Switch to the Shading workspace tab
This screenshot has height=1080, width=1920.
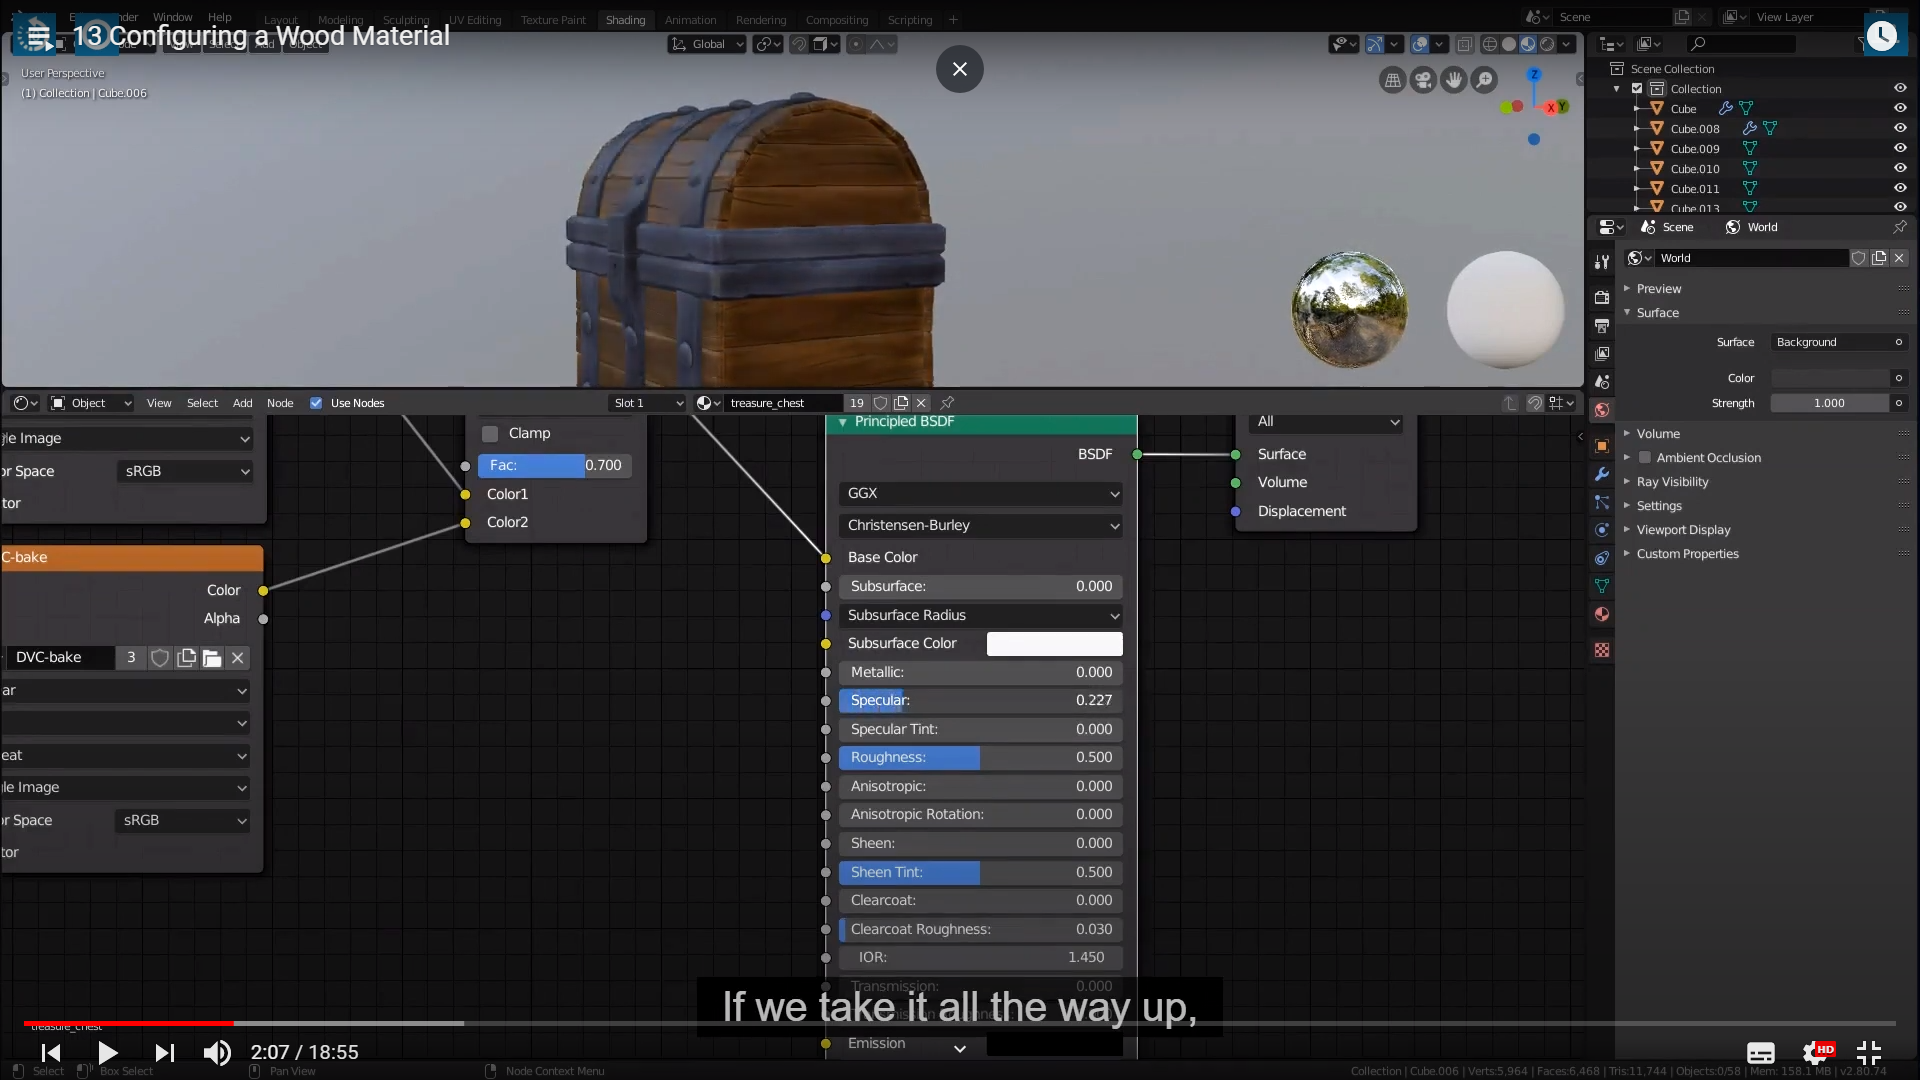coord(625,20)
